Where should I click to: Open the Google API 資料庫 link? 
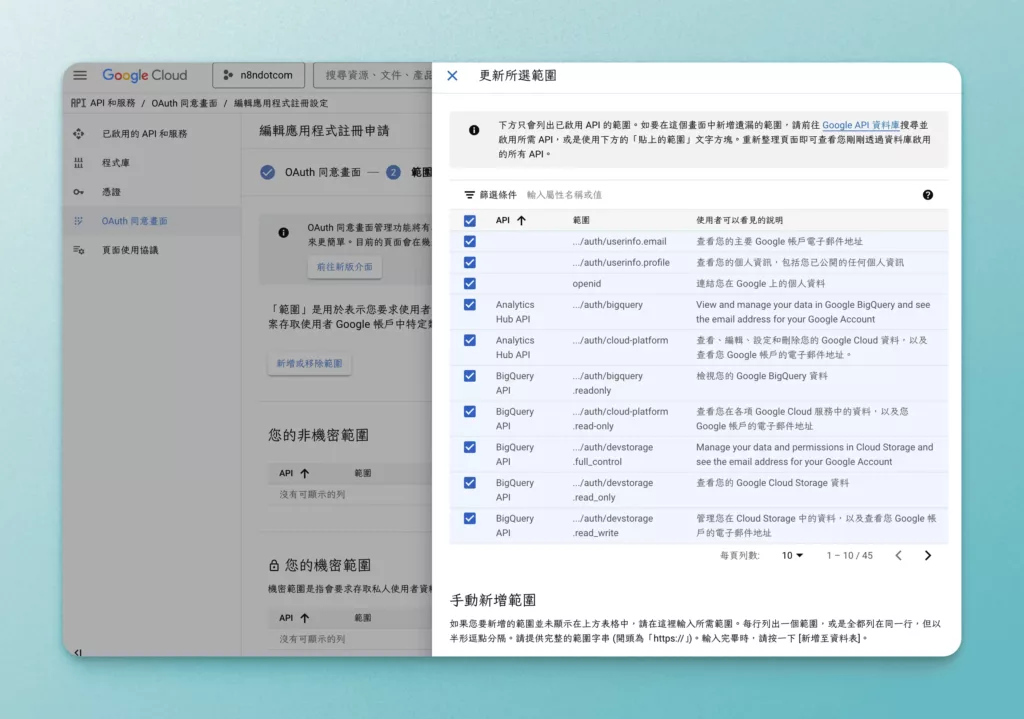pos(861,125)
